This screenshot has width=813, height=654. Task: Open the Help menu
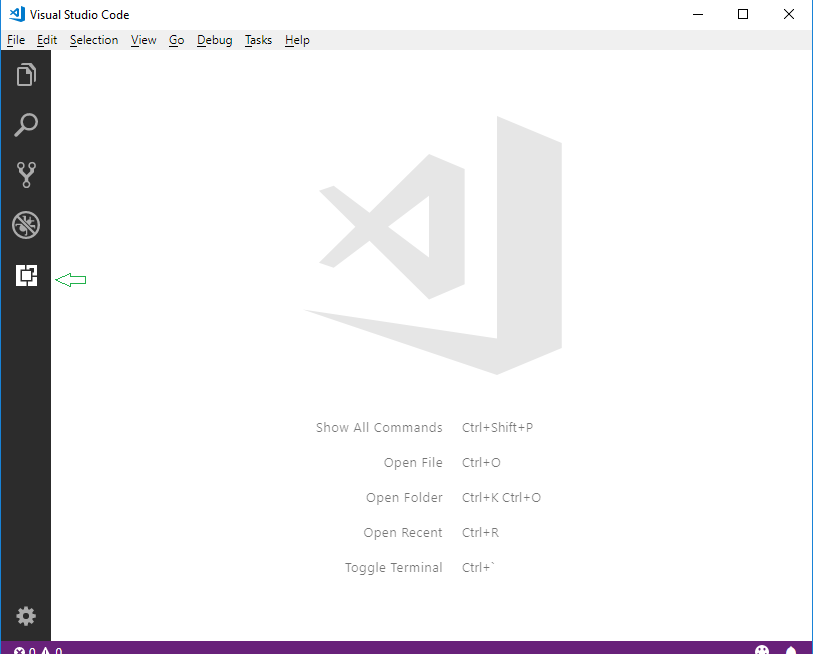[x=297, y=40]
